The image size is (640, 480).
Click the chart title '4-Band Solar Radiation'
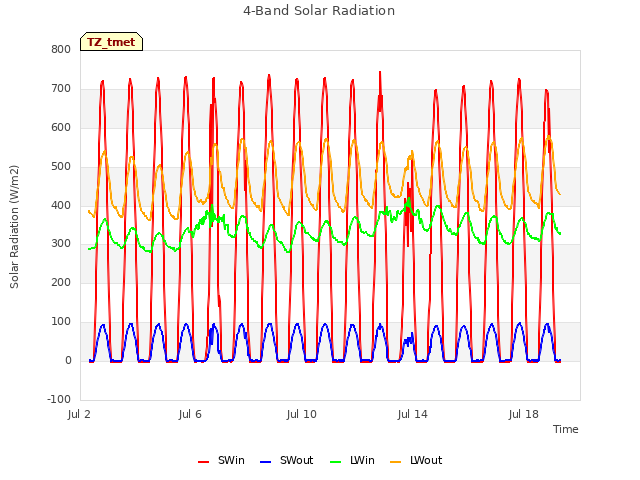click(x=319, y=11)
